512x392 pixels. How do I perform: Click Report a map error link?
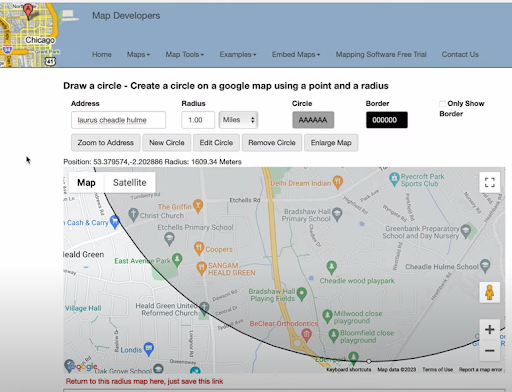coord(480,370)
